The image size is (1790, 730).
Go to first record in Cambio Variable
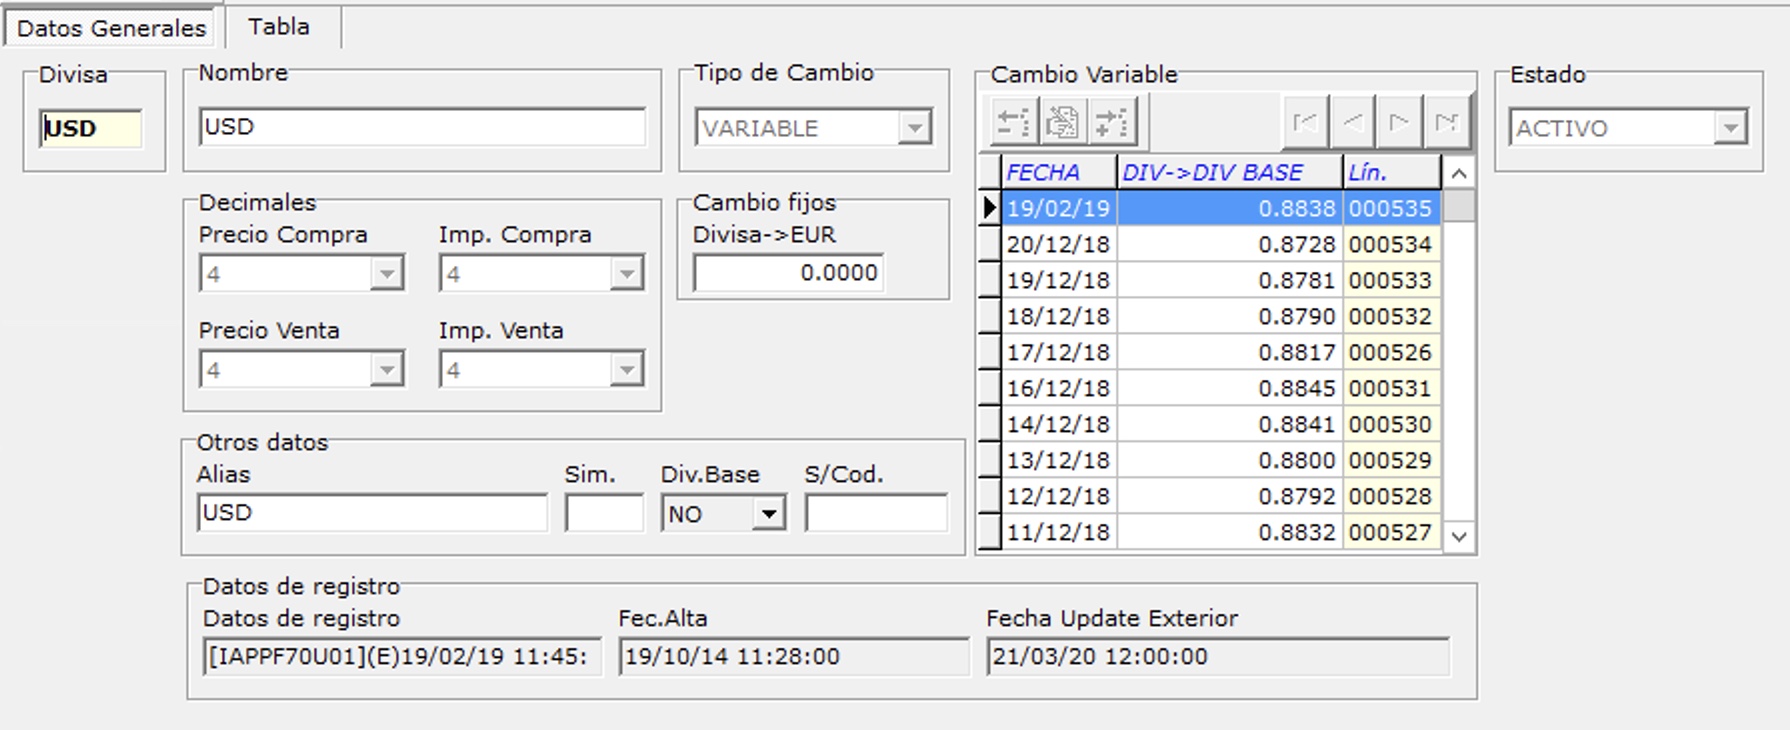point(1305,123)
